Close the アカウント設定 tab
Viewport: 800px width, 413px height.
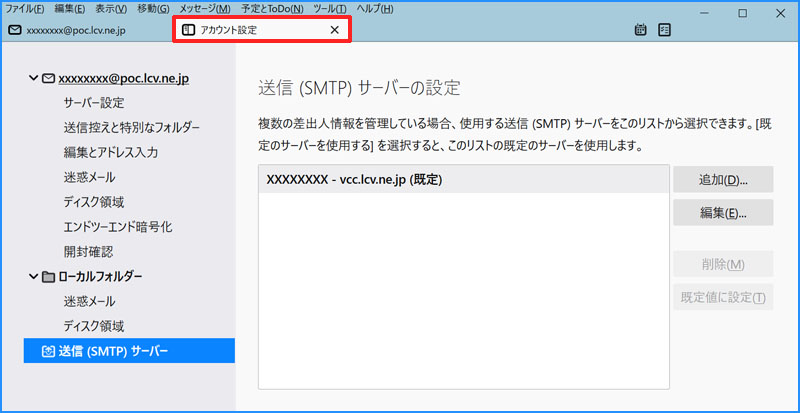point(335,30)
